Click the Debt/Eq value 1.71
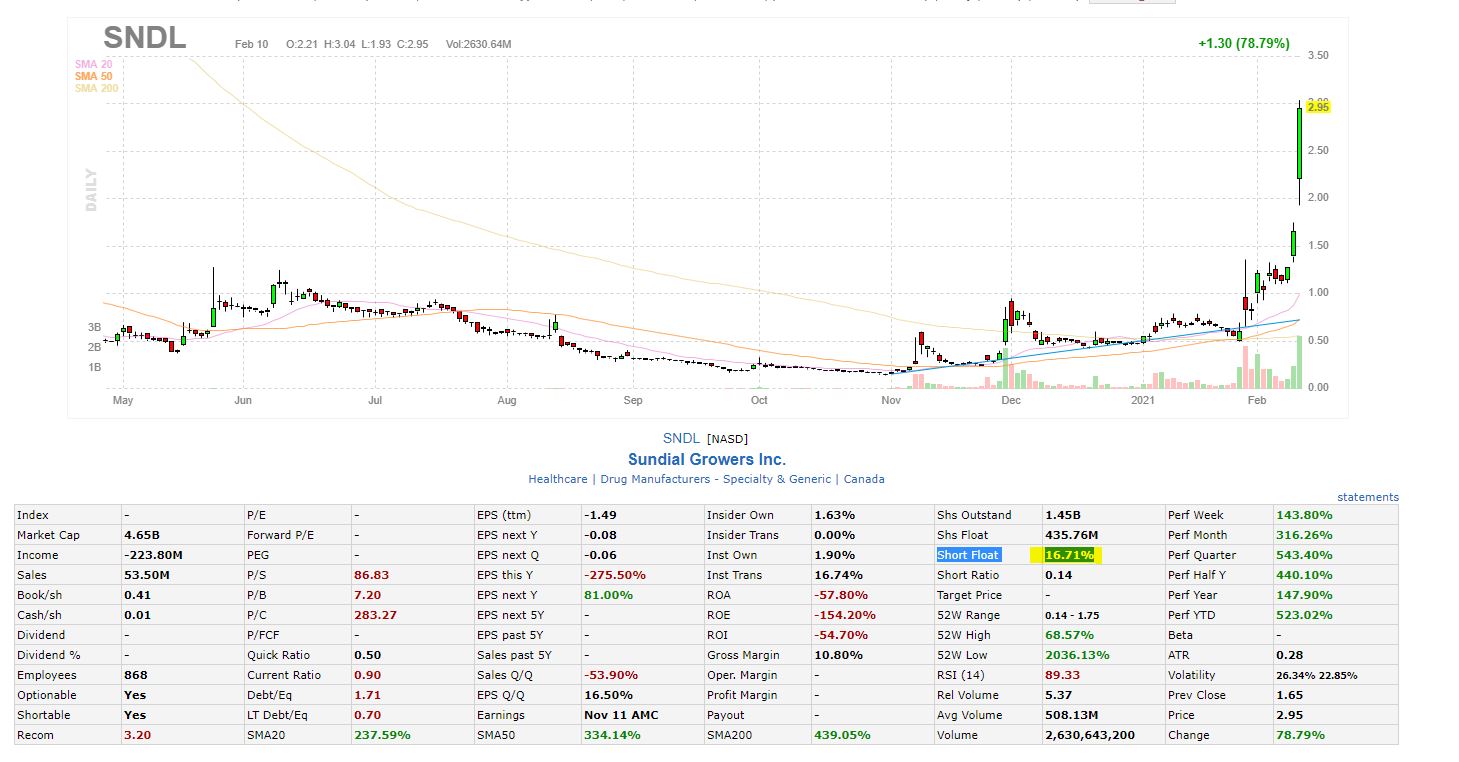The image size is (1459, 762). [x=367, y=695]
